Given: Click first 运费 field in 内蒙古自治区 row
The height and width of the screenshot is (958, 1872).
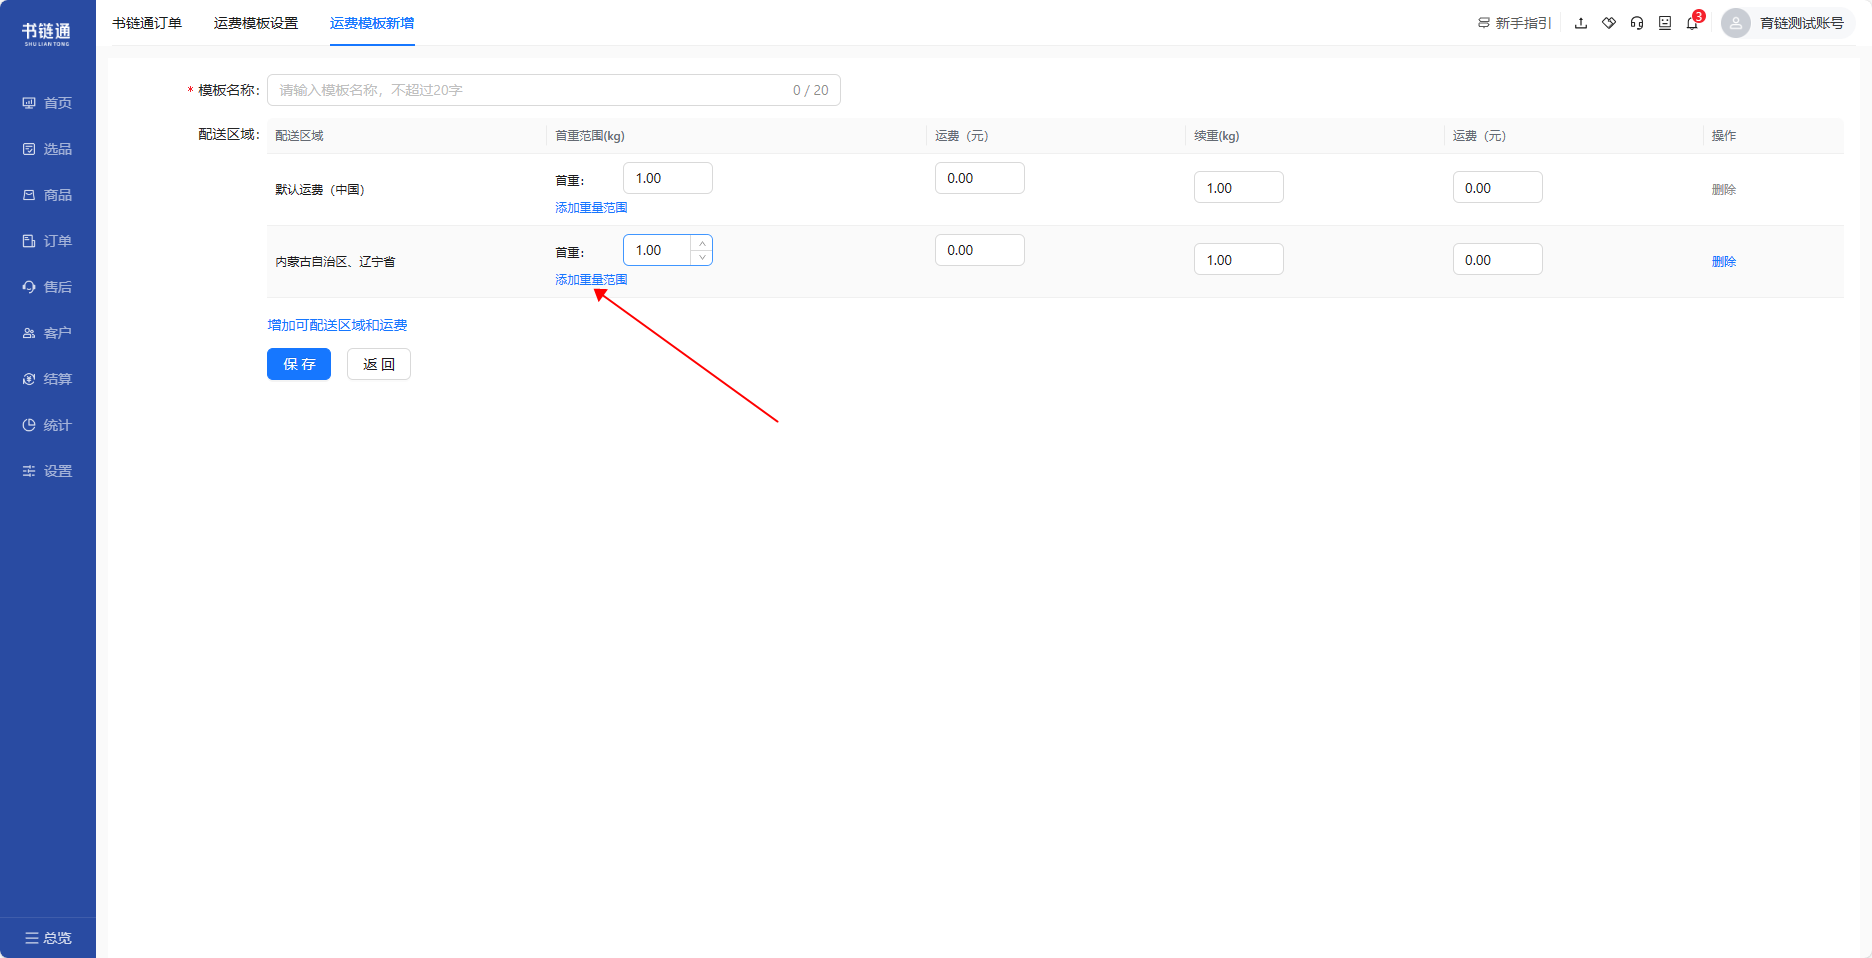Looking at the screenshot, I should (980, 250).
